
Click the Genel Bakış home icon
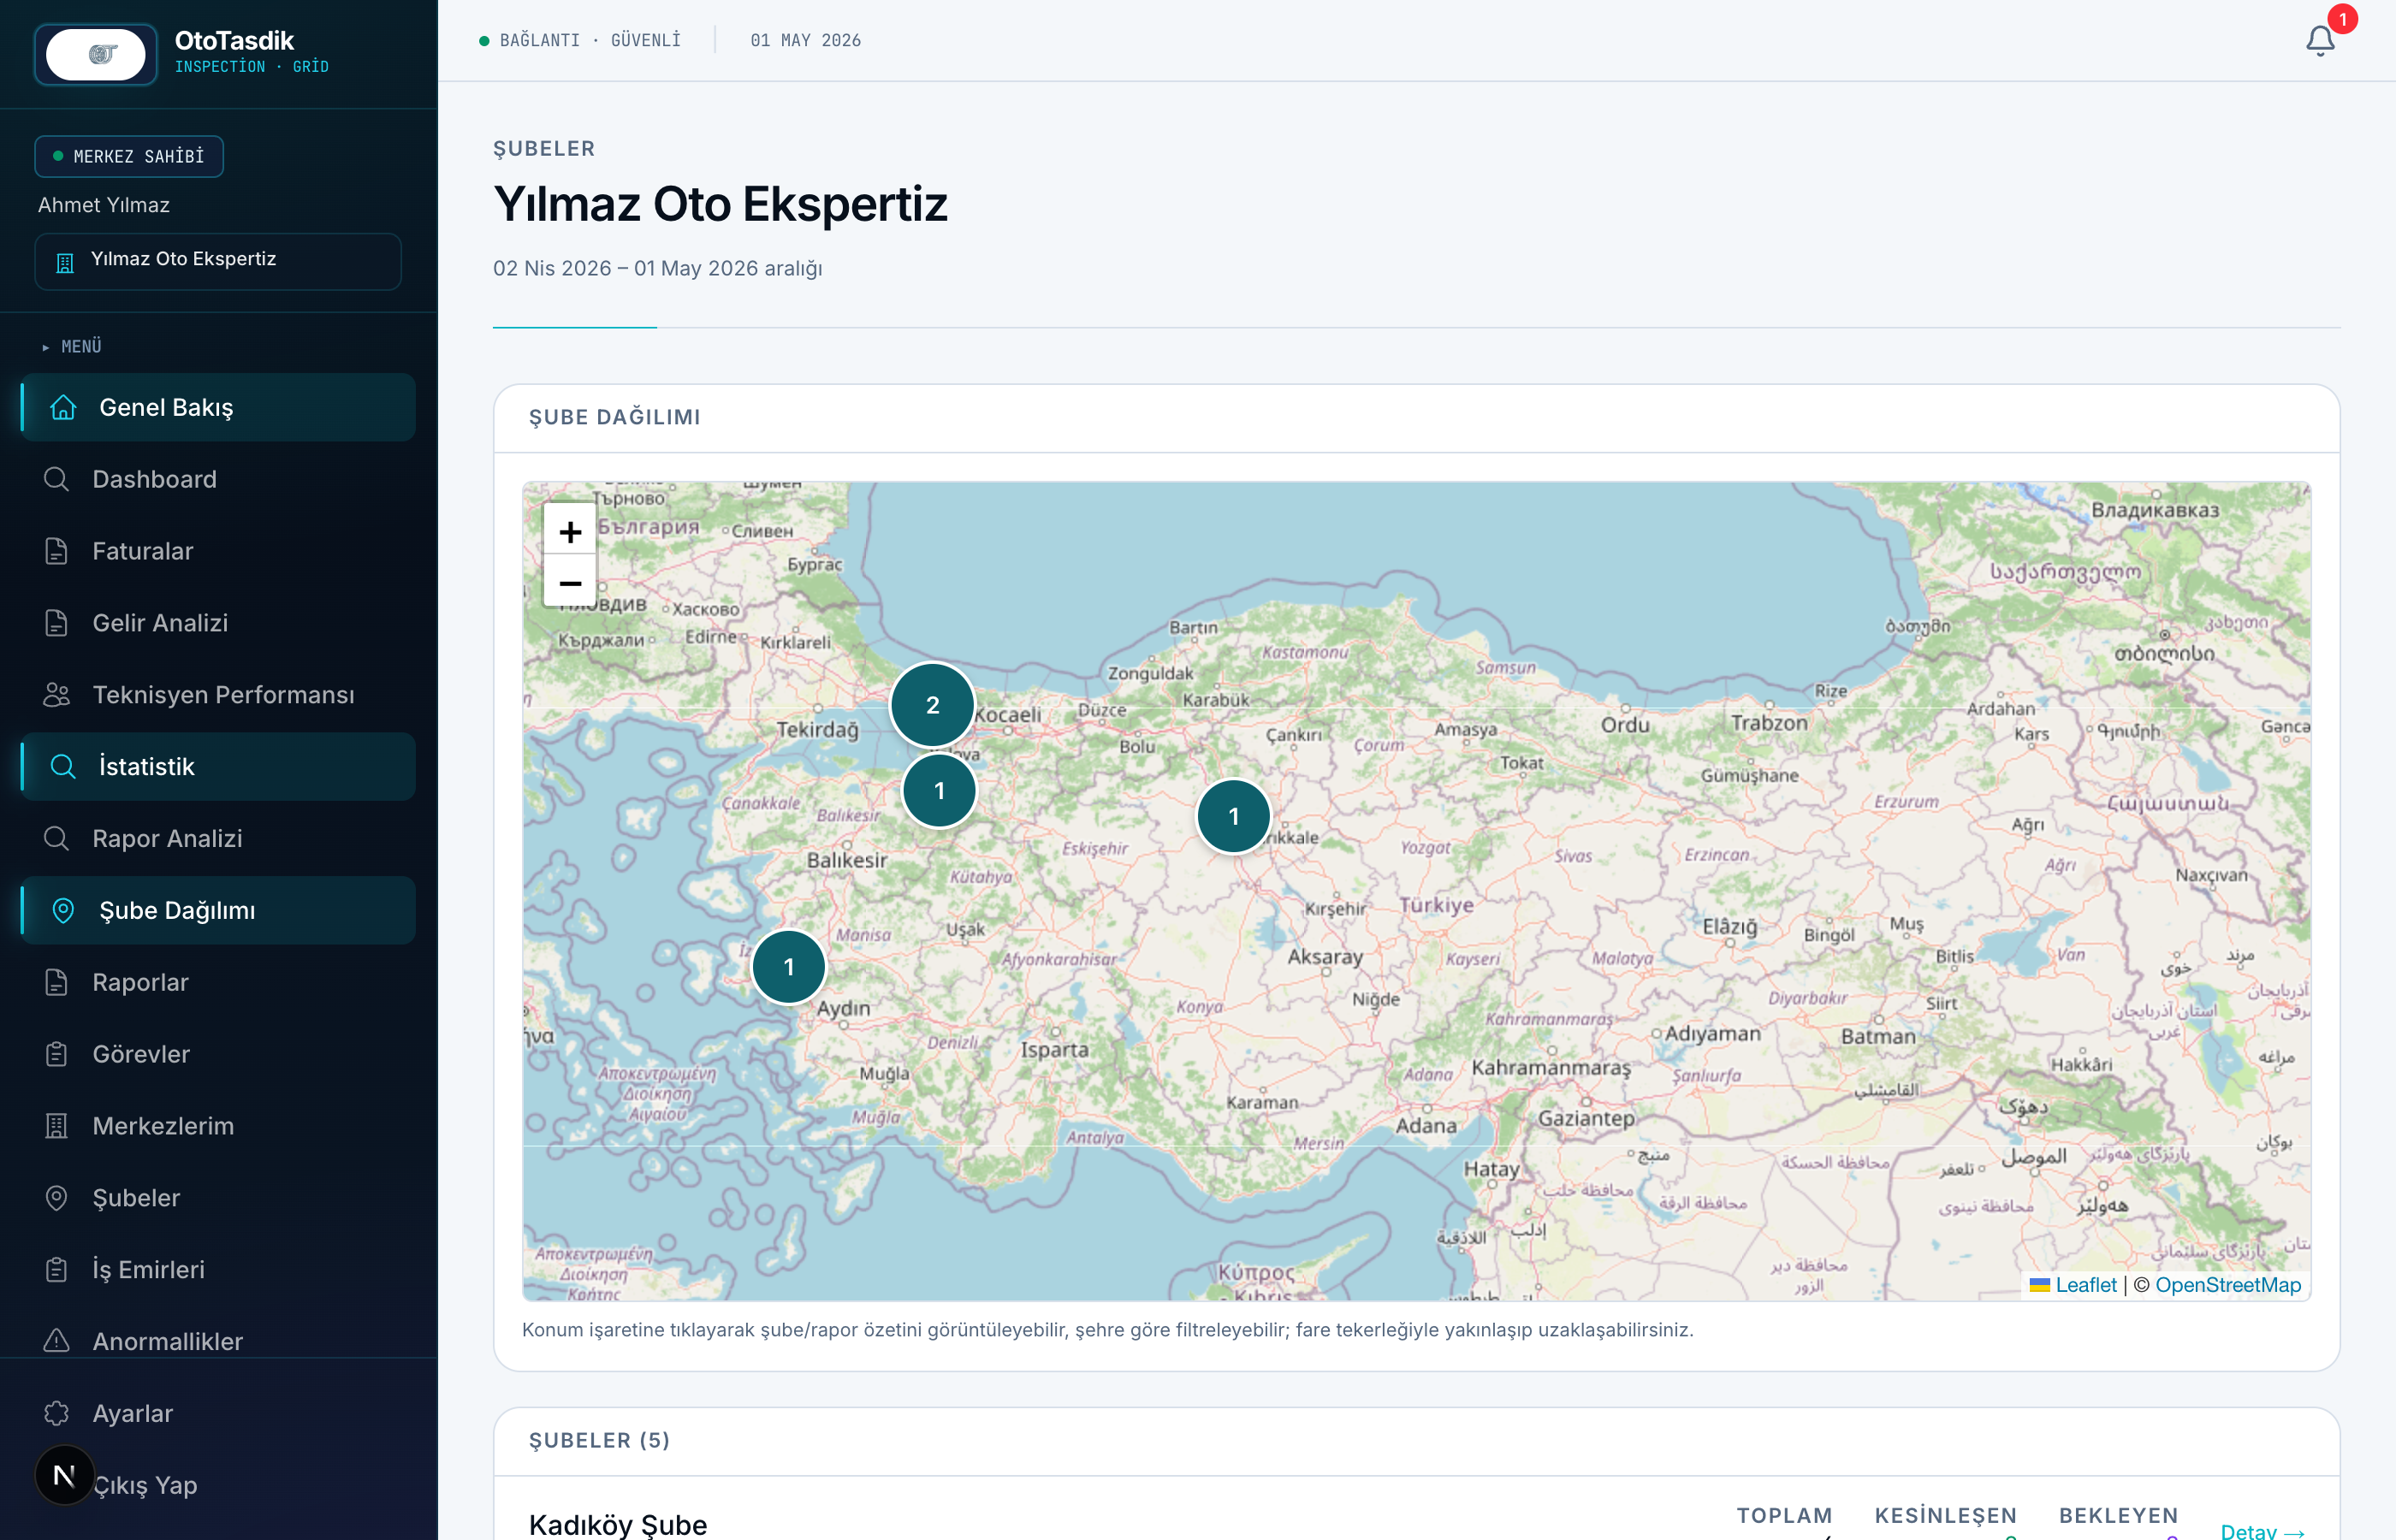(63, 407)
